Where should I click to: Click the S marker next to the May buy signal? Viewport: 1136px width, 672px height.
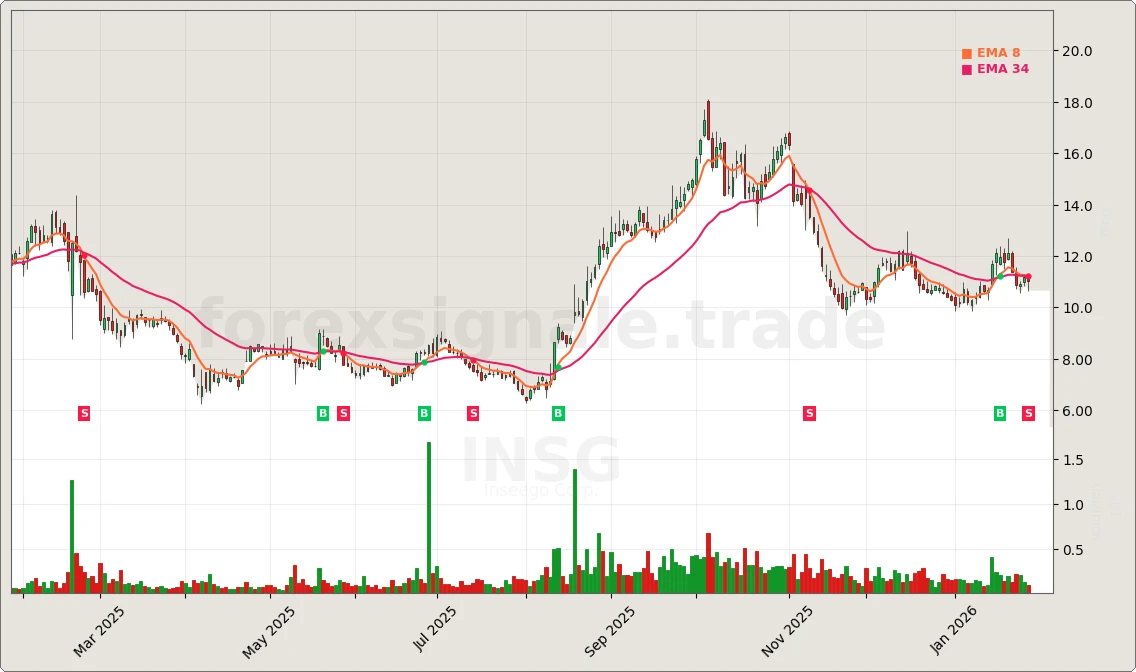[x=343, y=413]
